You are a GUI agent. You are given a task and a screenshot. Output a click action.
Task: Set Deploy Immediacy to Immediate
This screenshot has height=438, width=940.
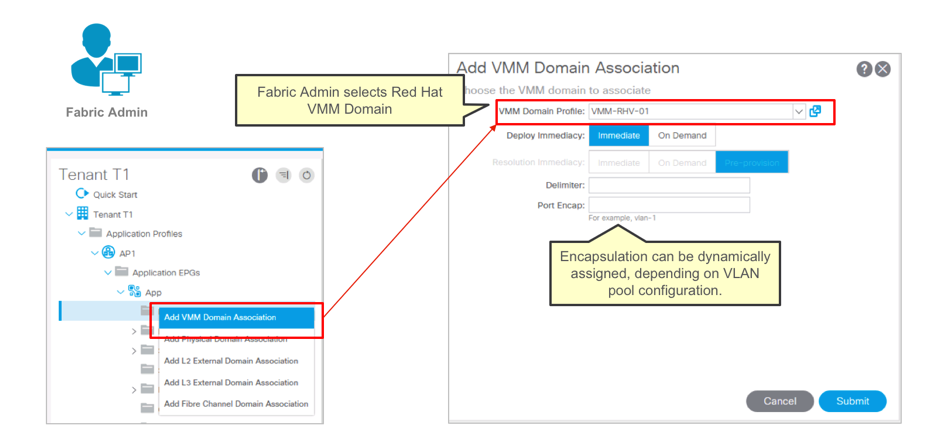pos(618,136)
